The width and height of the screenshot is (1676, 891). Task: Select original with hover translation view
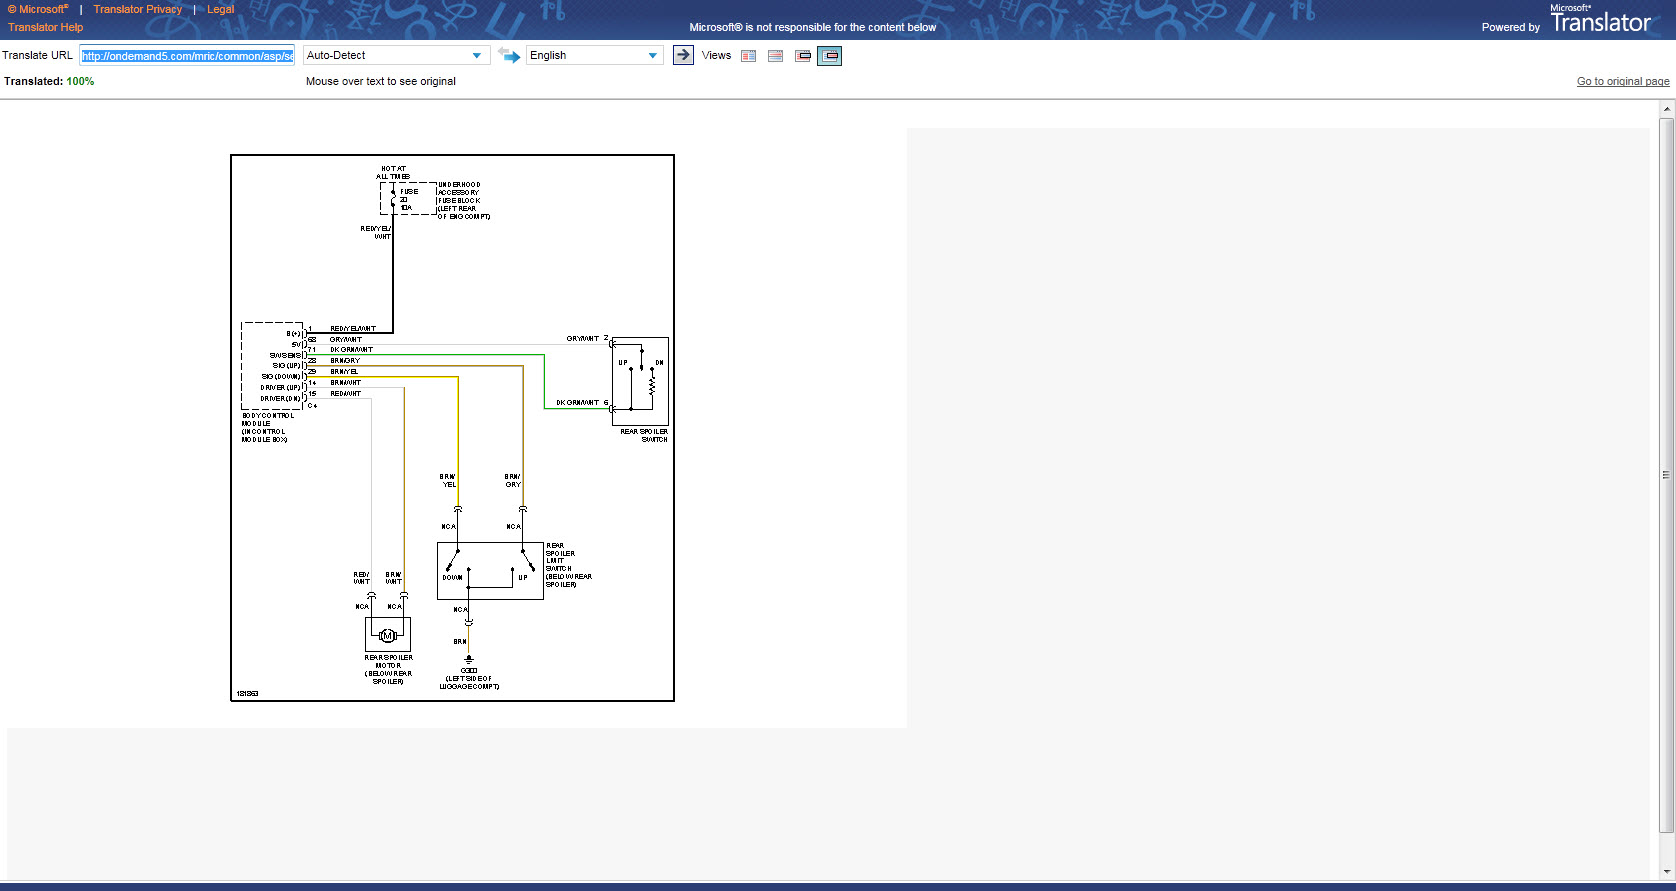tap(803, 56)
